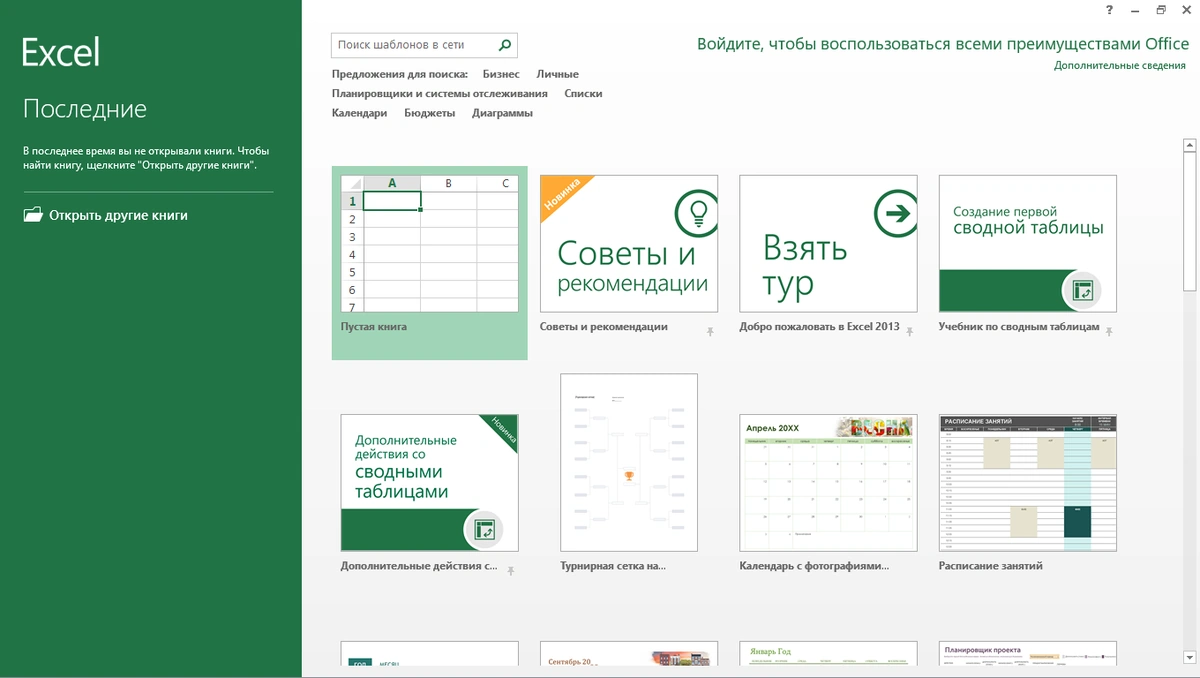
Task: Click the folder icon next to Open Other Workbooks
Action: [x=33, y=215]
